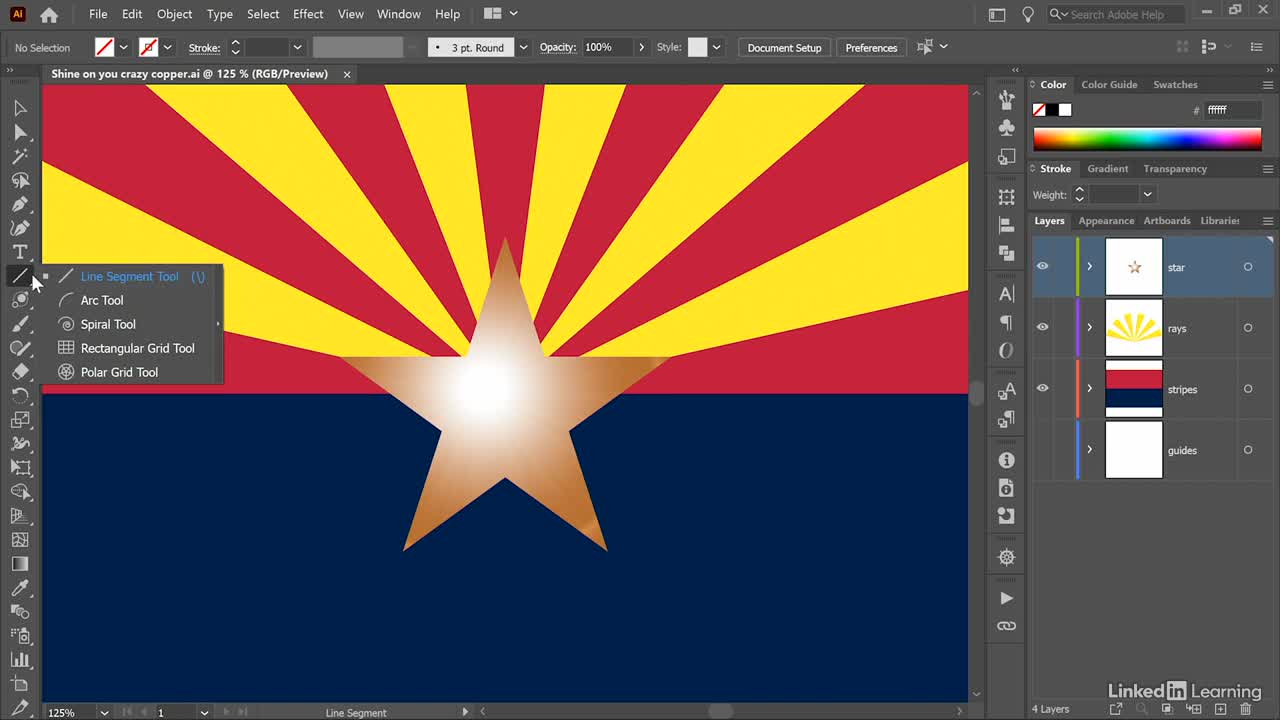Expand the guides layer
This screenshot has height=720, width=1280.
pos(1090,450)
